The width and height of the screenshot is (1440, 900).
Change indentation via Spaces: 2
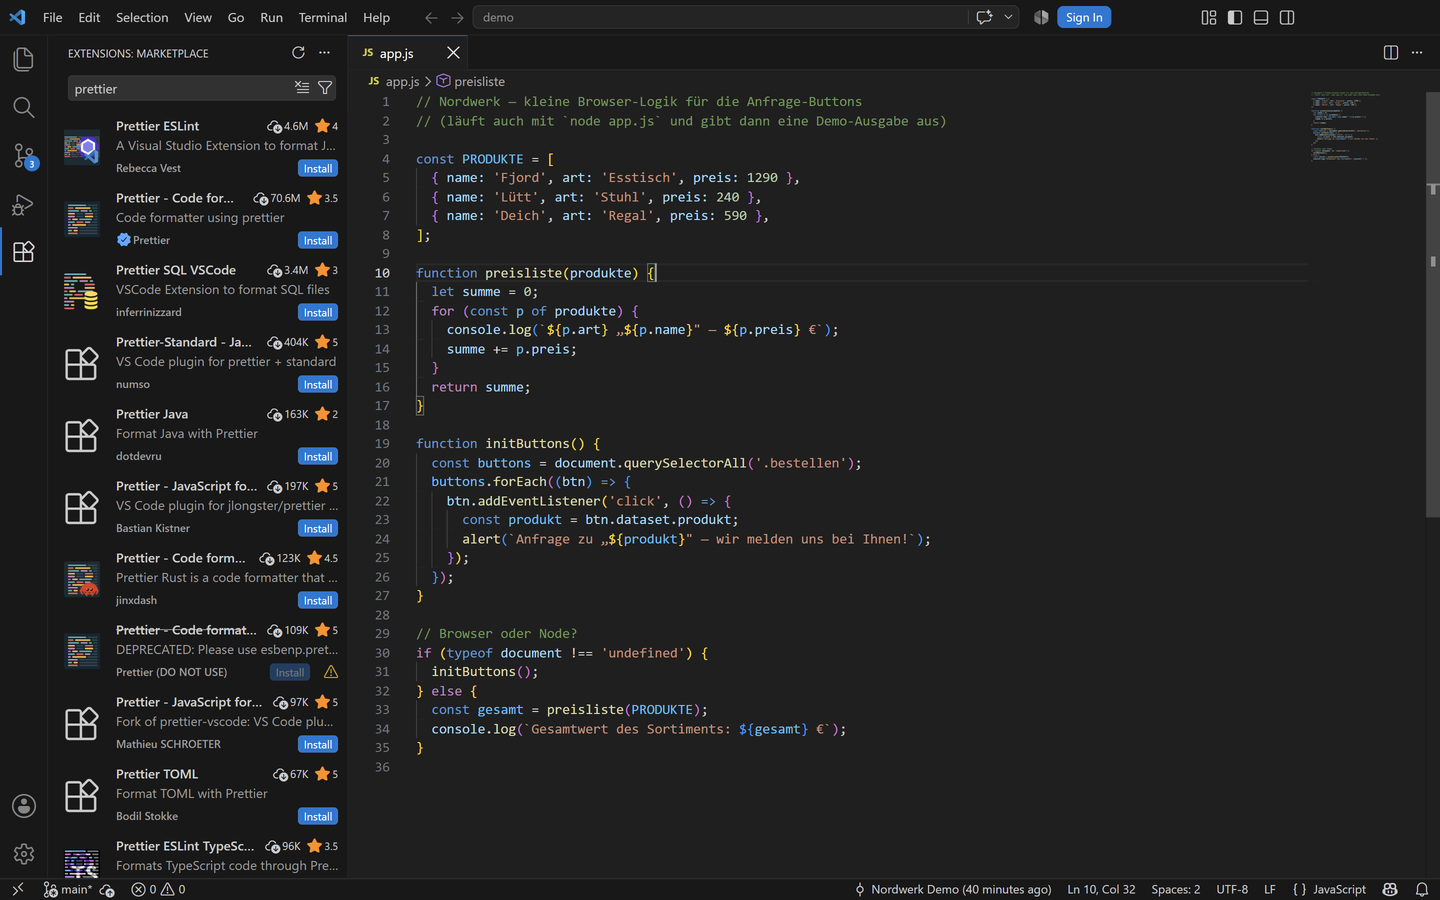coord(1175,889)
